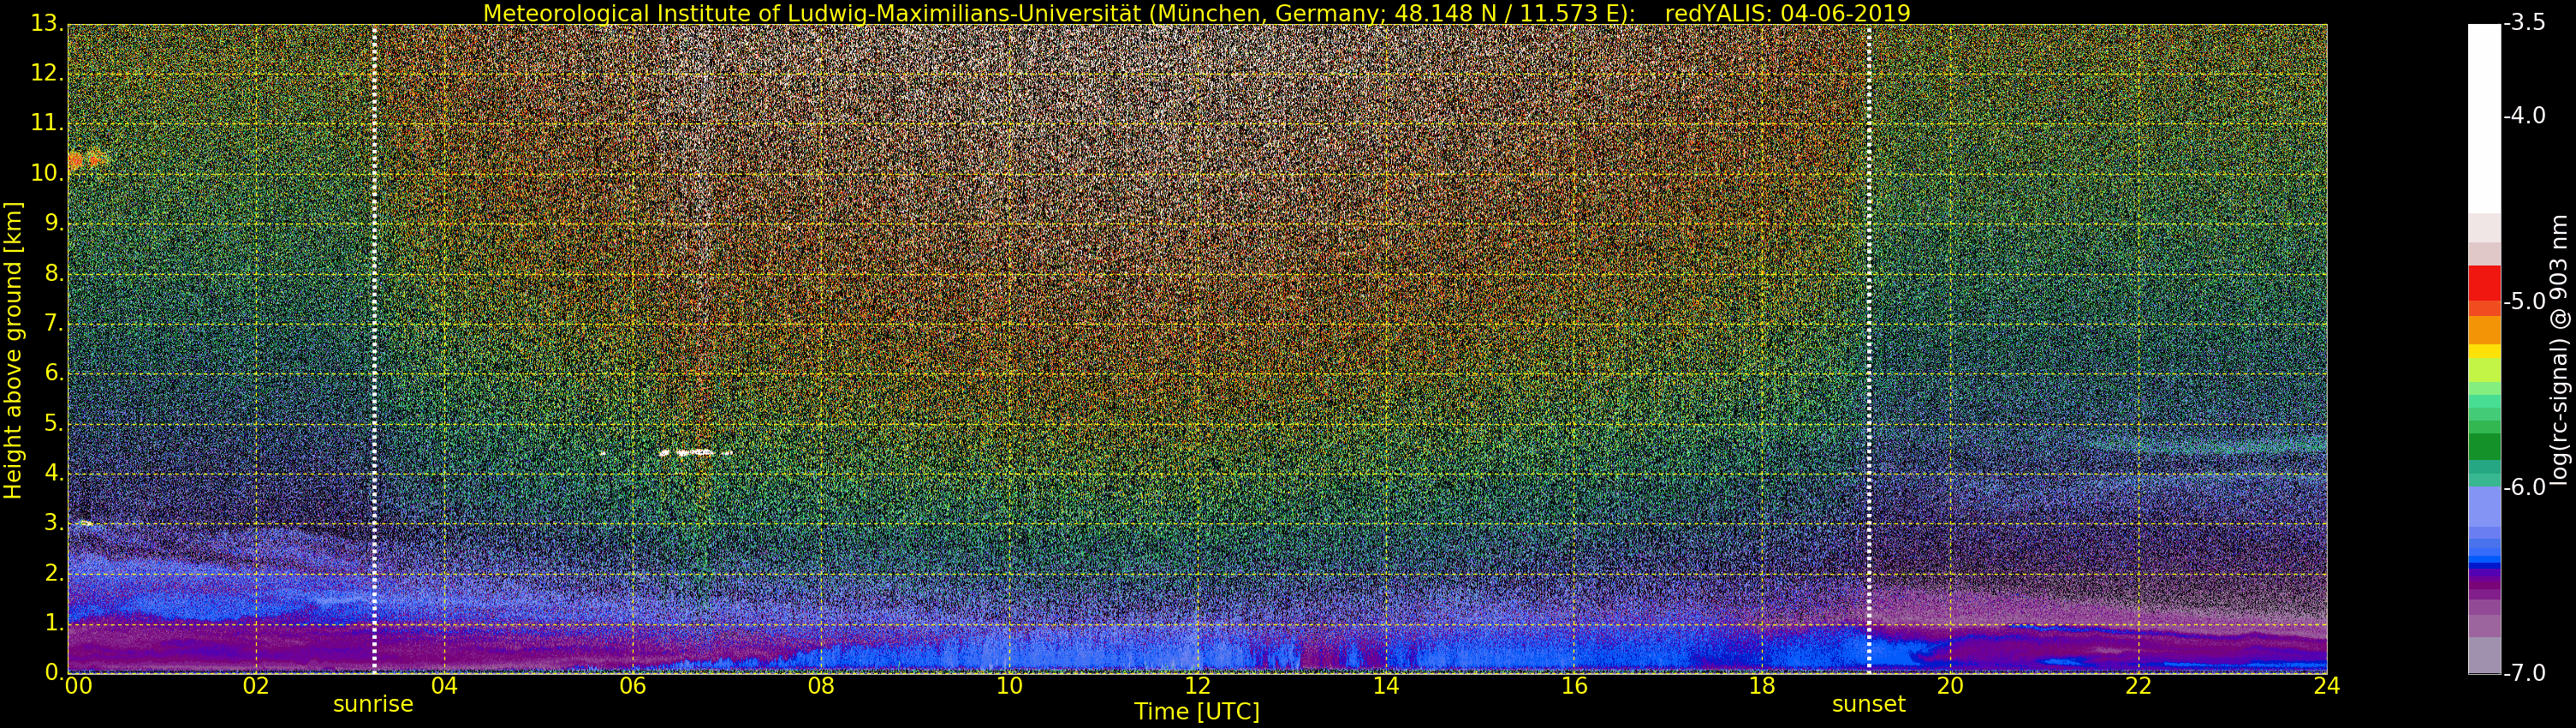
Task: Click the time axis tick label '12'
Action: (x=1197, y=686)
